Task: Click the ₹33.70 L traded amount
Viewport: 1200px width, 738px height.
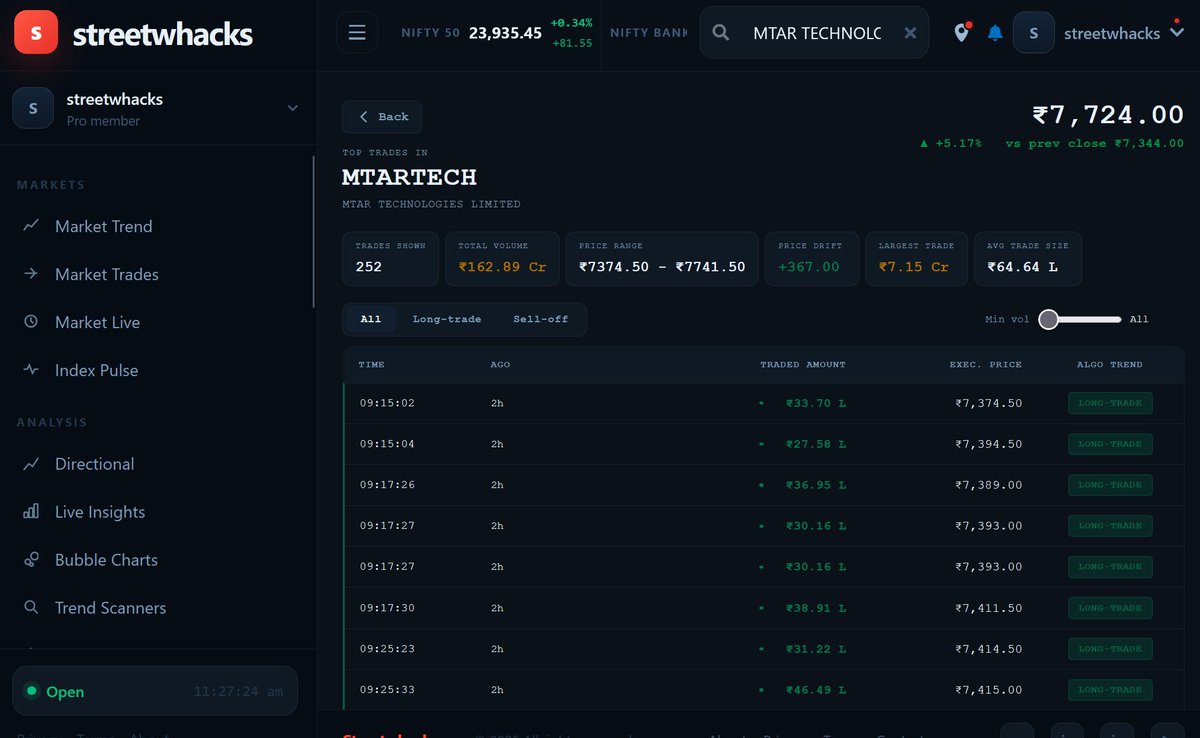Action: point(816,403)
